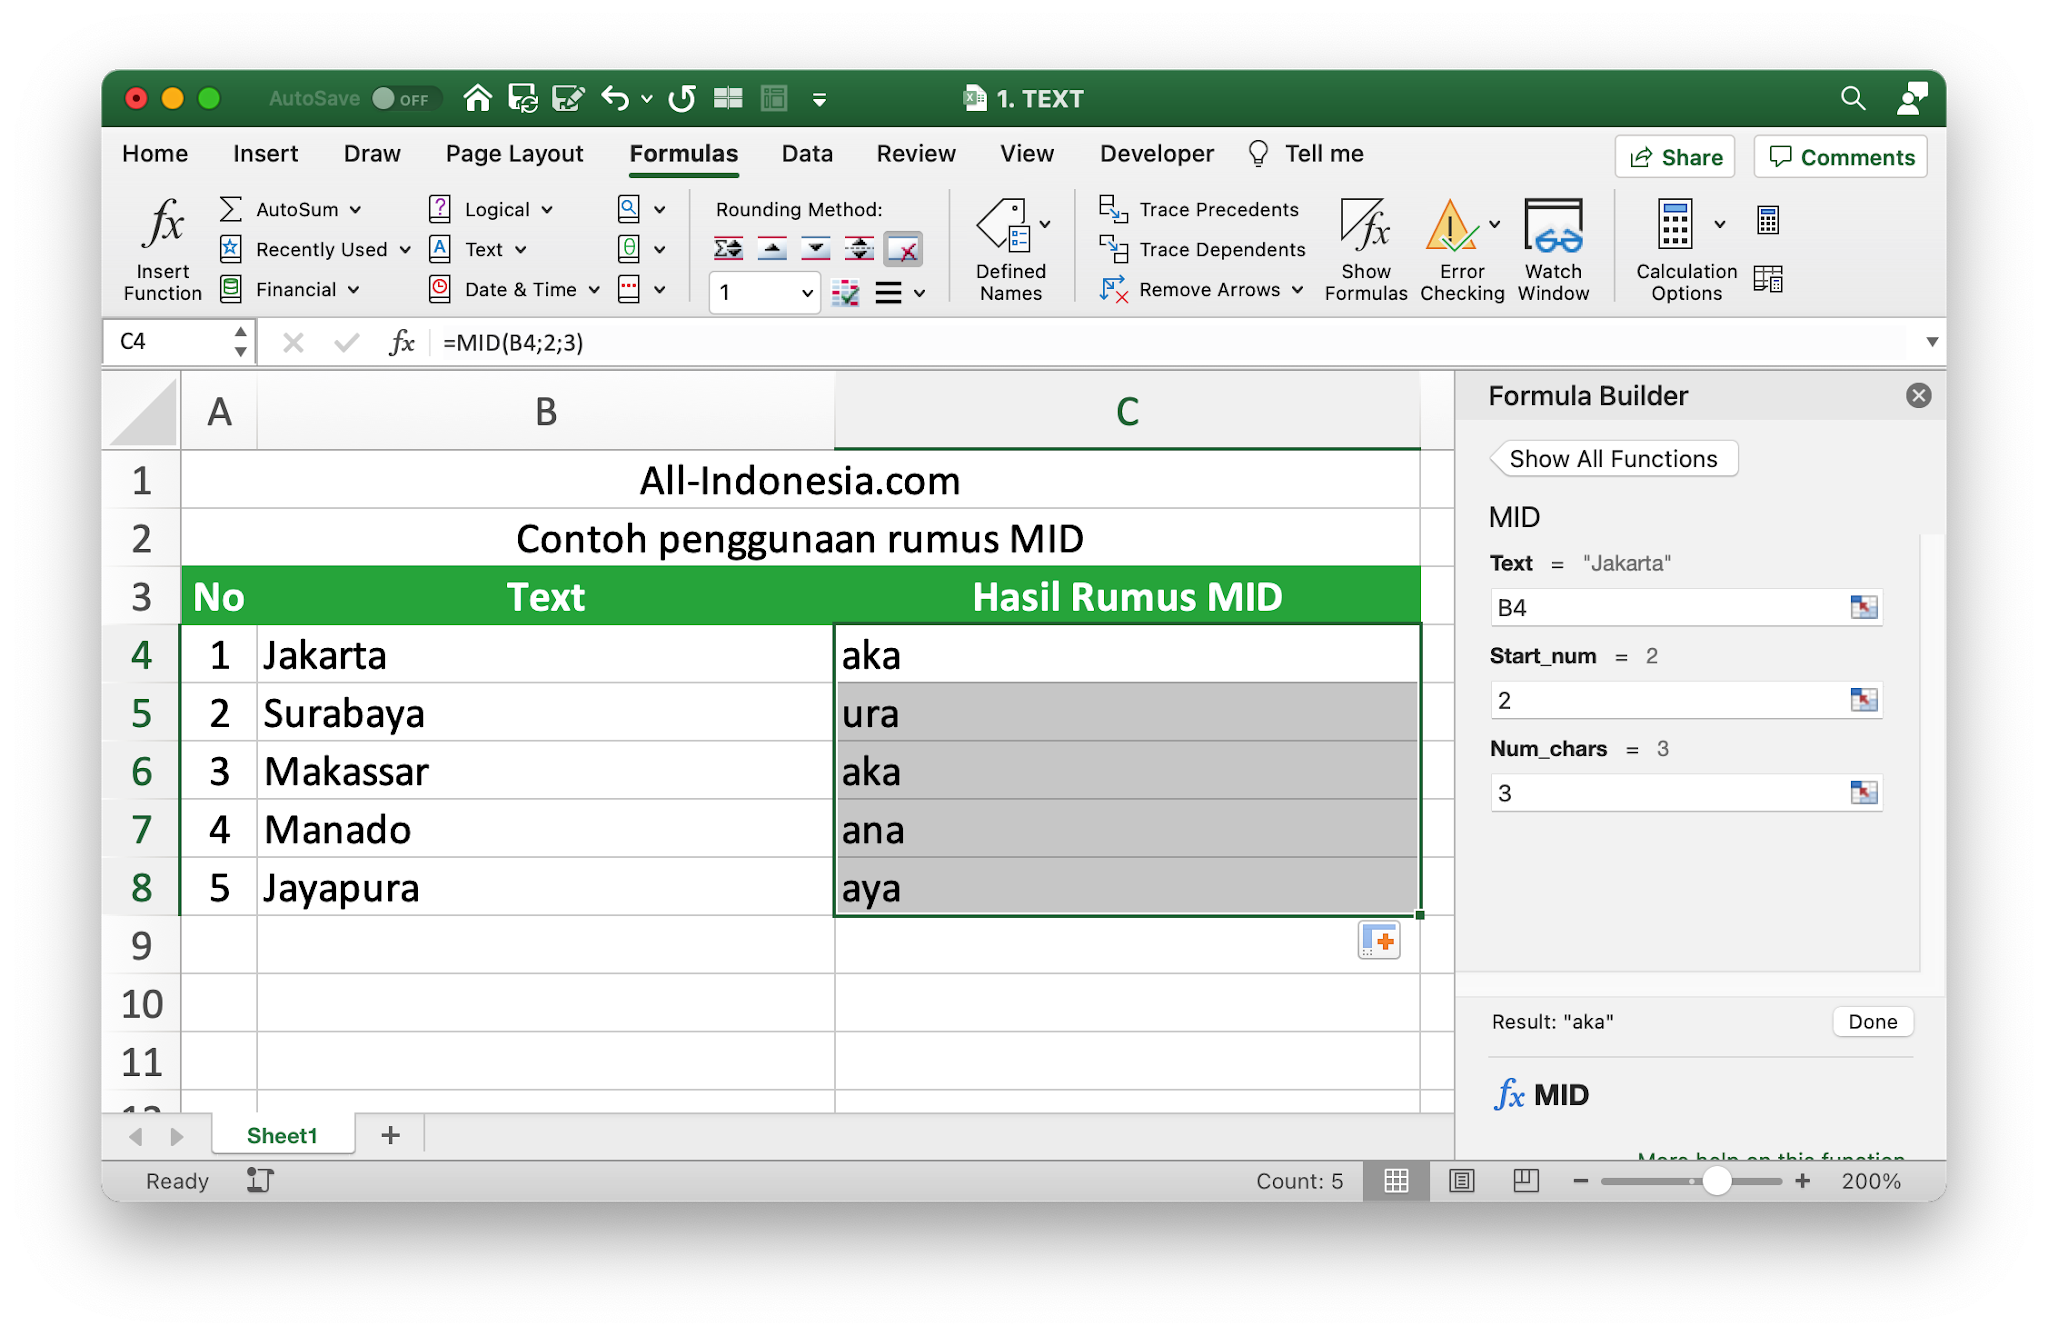This screenshot has height=1336, width=2048.
Task: Click Trace Precedents icon
Action: point(1113,209)
